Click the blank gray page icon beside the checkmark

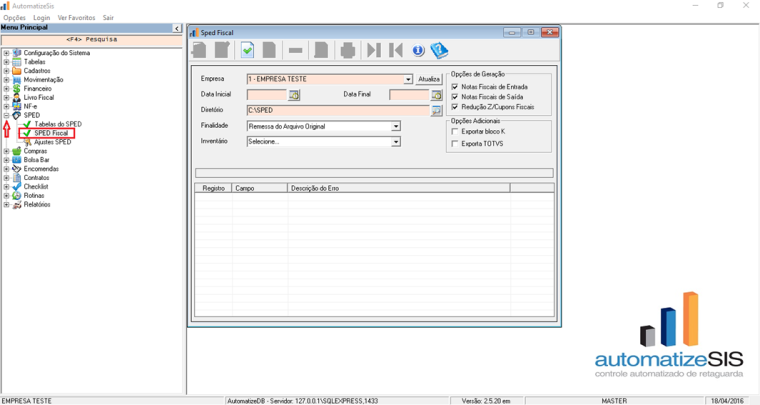[269, 50]
